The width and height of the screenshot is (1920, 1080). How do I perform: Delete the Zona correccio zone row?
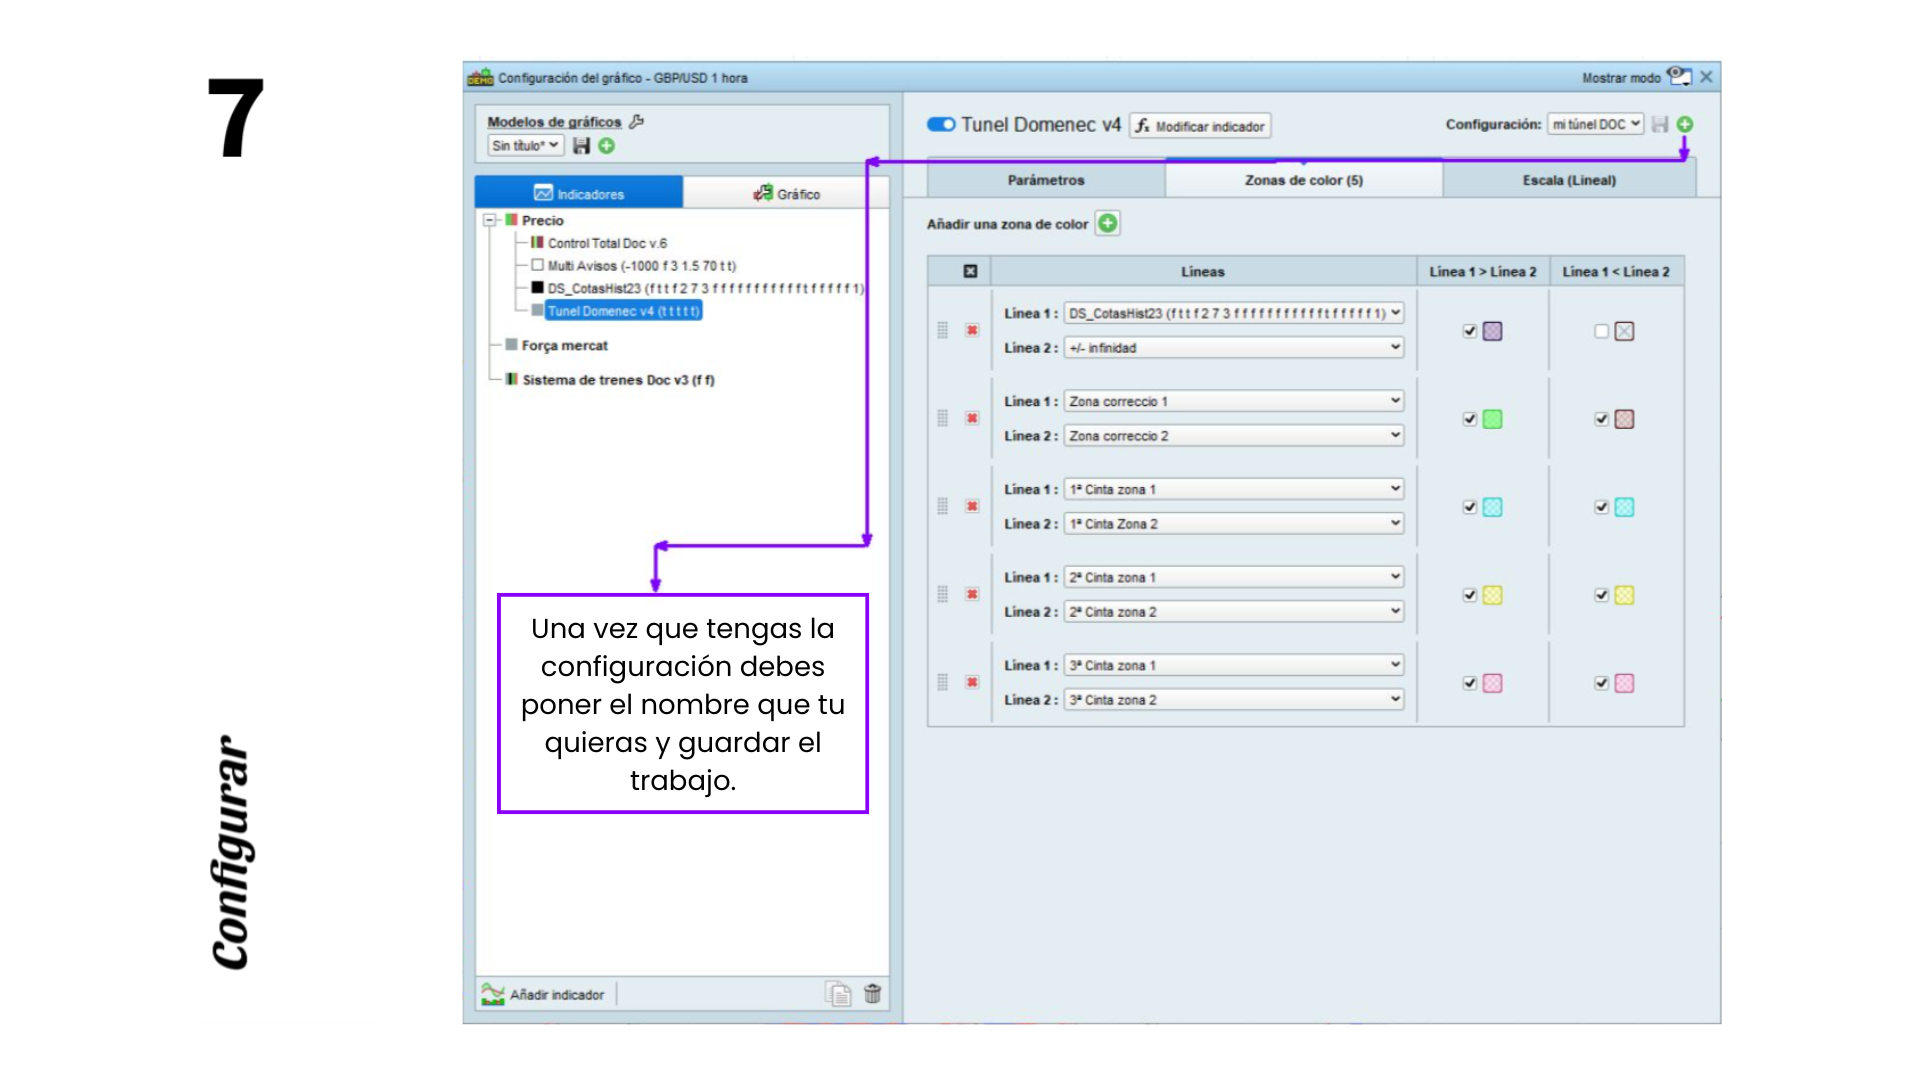point(972,418)
